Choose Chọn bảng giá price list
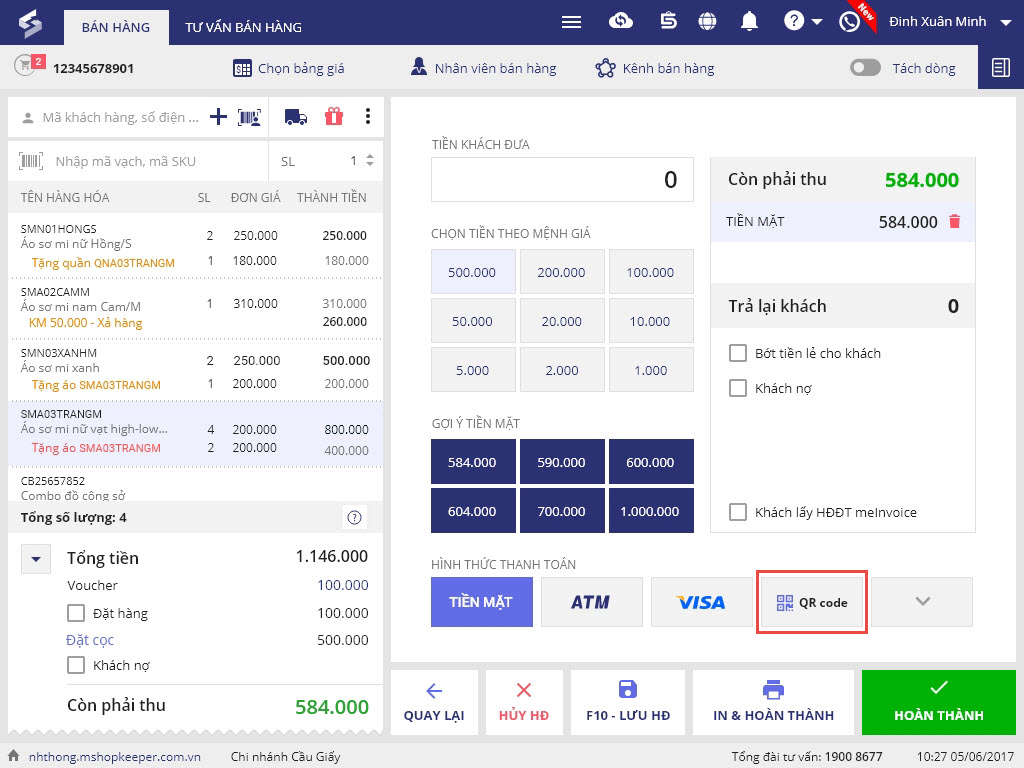1024x768 pixels. click(x=289, y=68)
